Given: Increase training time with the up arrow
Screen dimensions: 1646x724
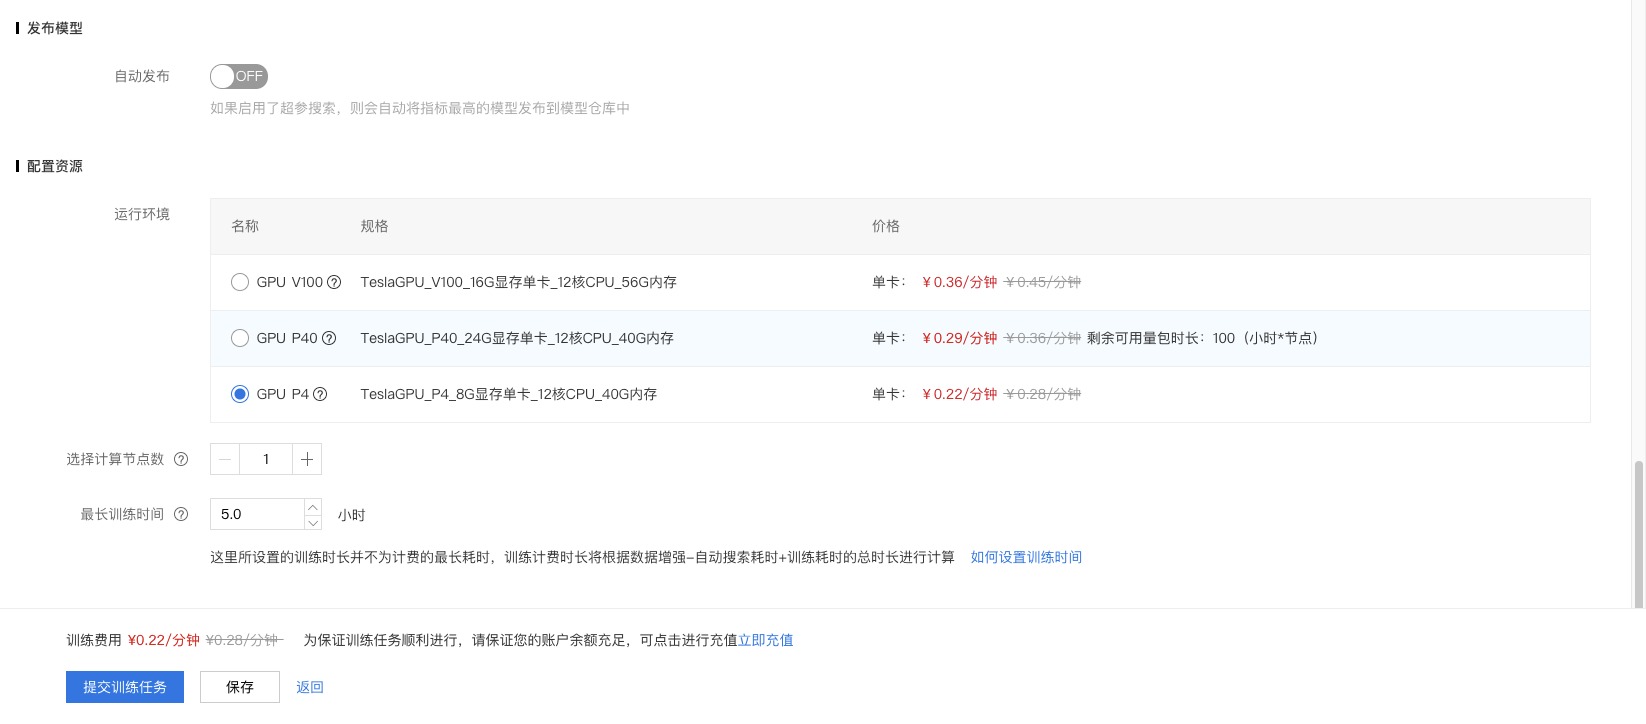Looking at the screenshot, I should pyautogui.click(x=313, y=507).
